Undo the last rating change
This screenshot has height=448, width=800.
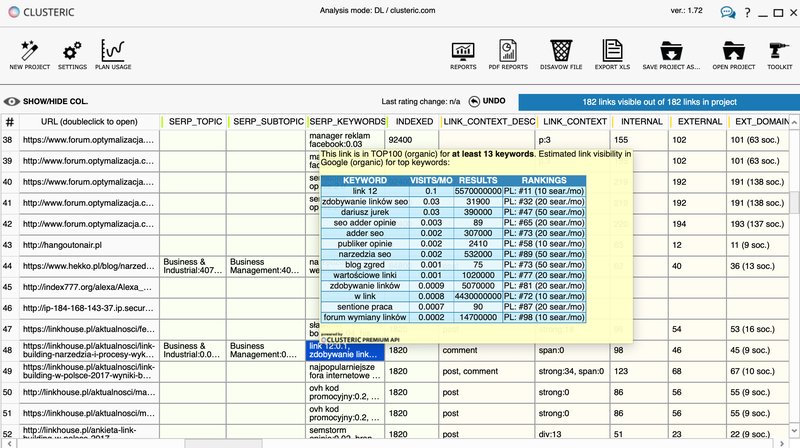coord(487,101)
